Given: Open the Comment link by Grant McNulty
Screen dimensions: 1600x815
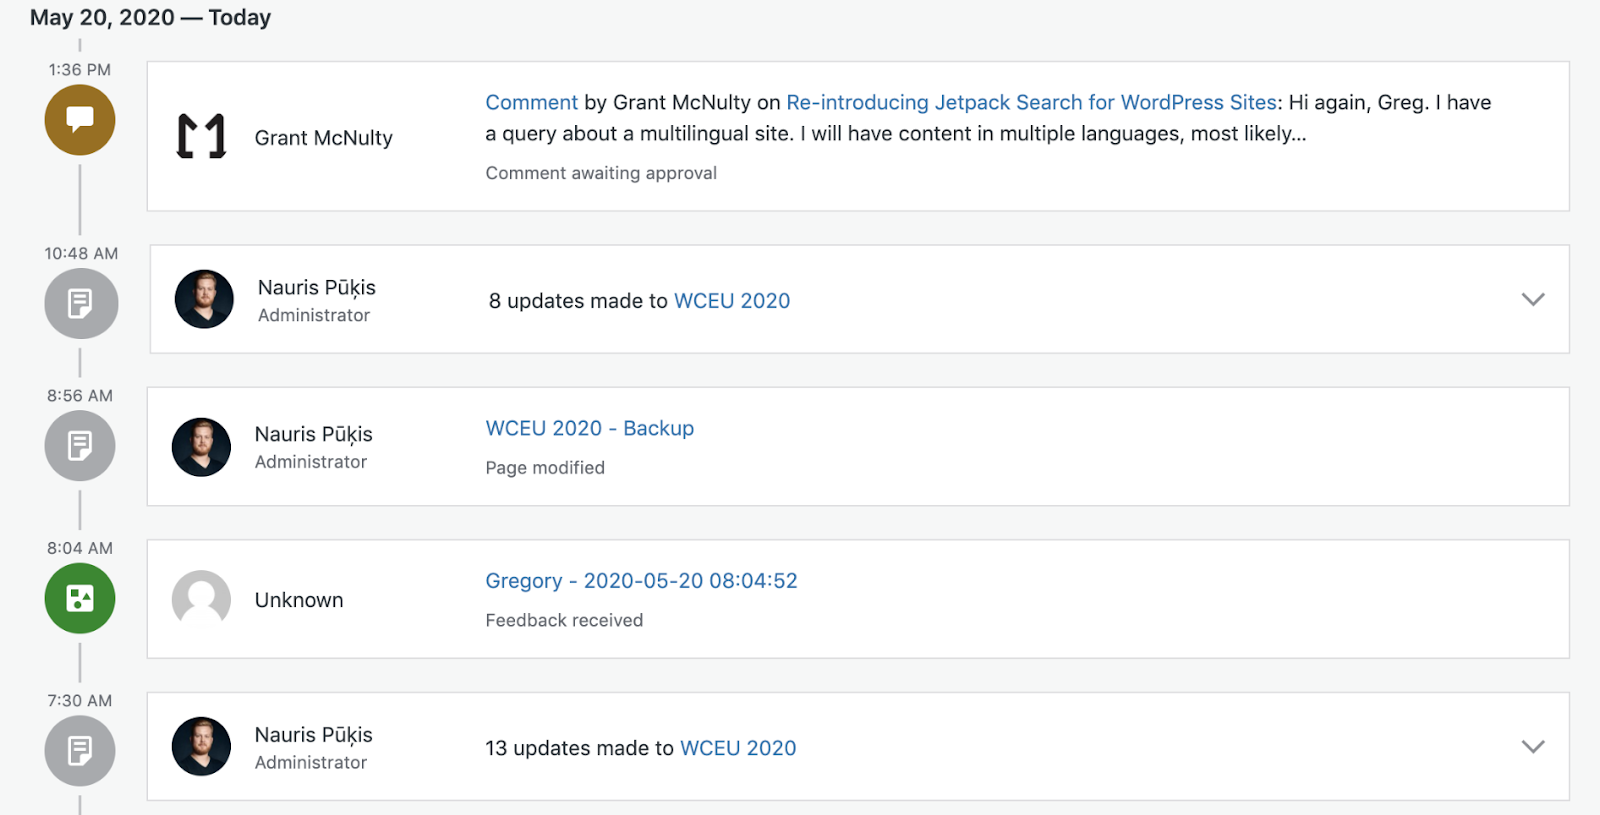Looking at the screenshot, I should 531,101.
